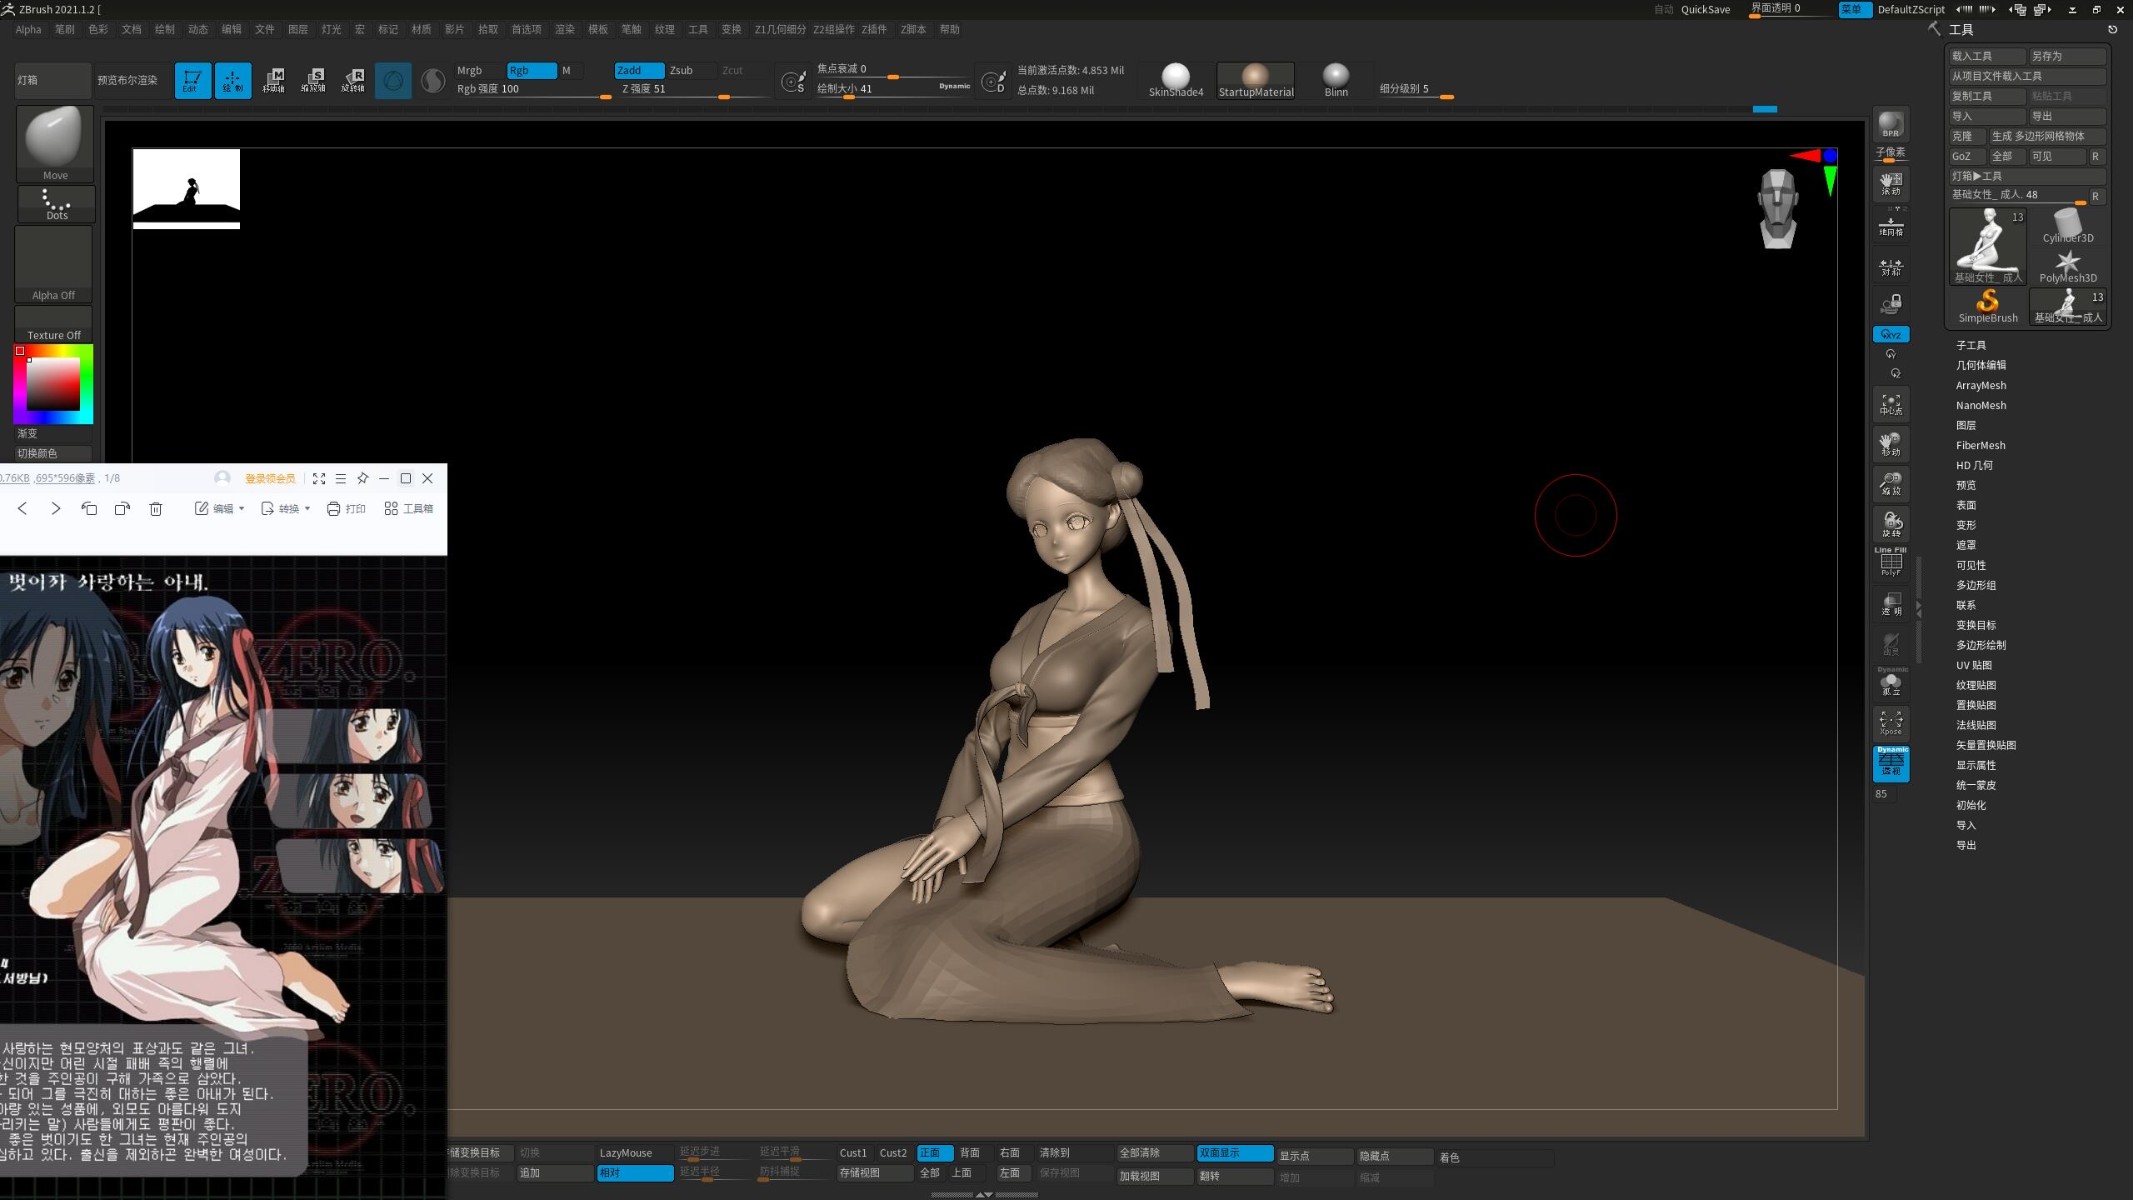Click the color picker gradient square
The width and height of the screenshot is (2133, 1200).
point(53,385)
